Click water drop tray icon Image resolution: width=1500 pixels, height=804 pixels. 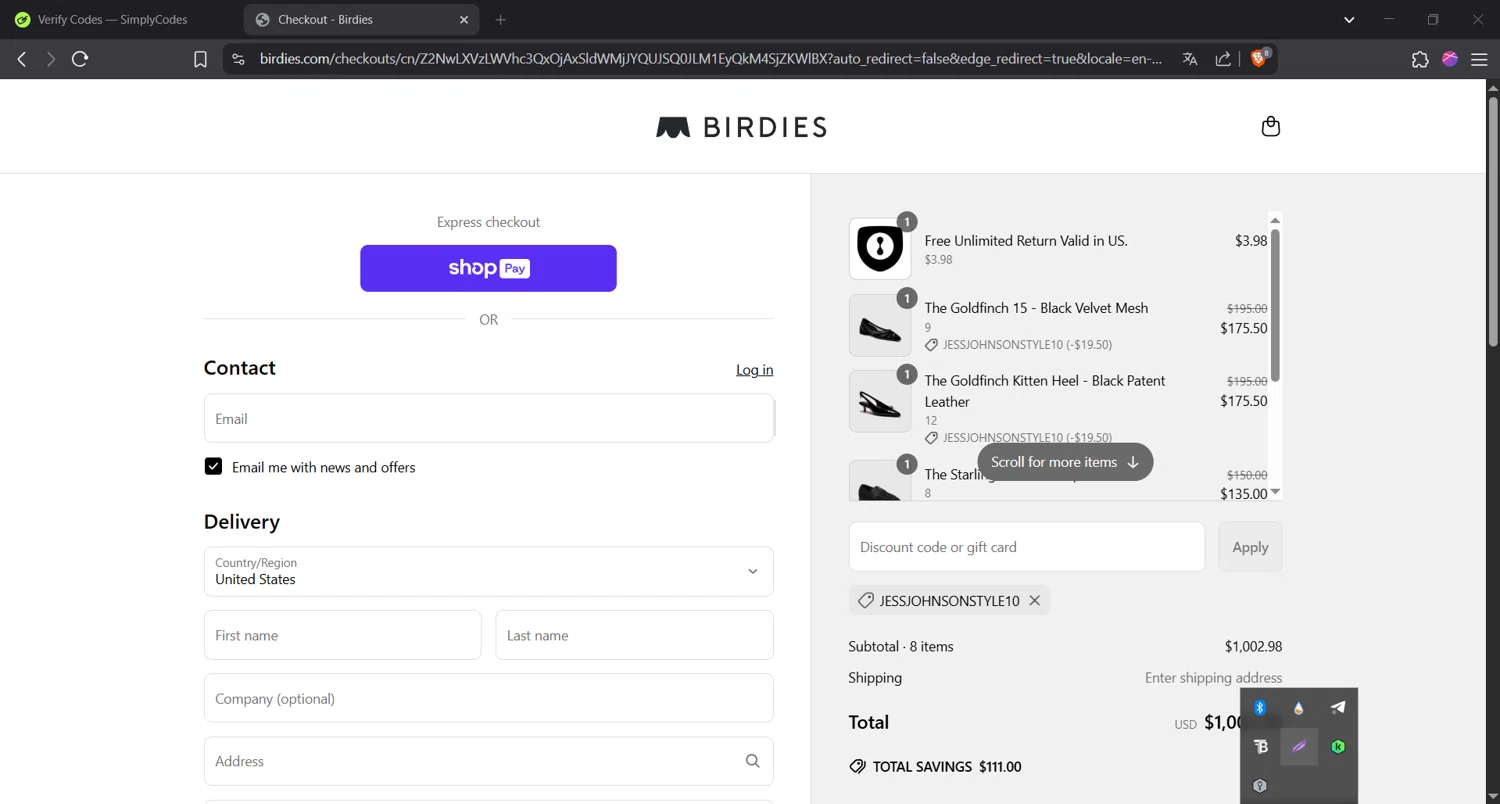coord(1299,707)
